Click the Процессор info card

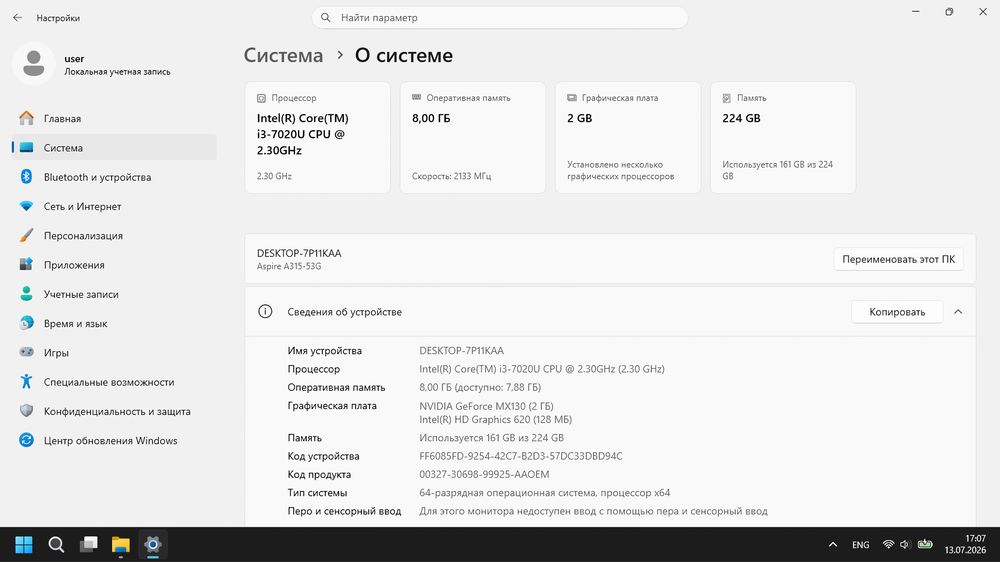tap(318, 137)
